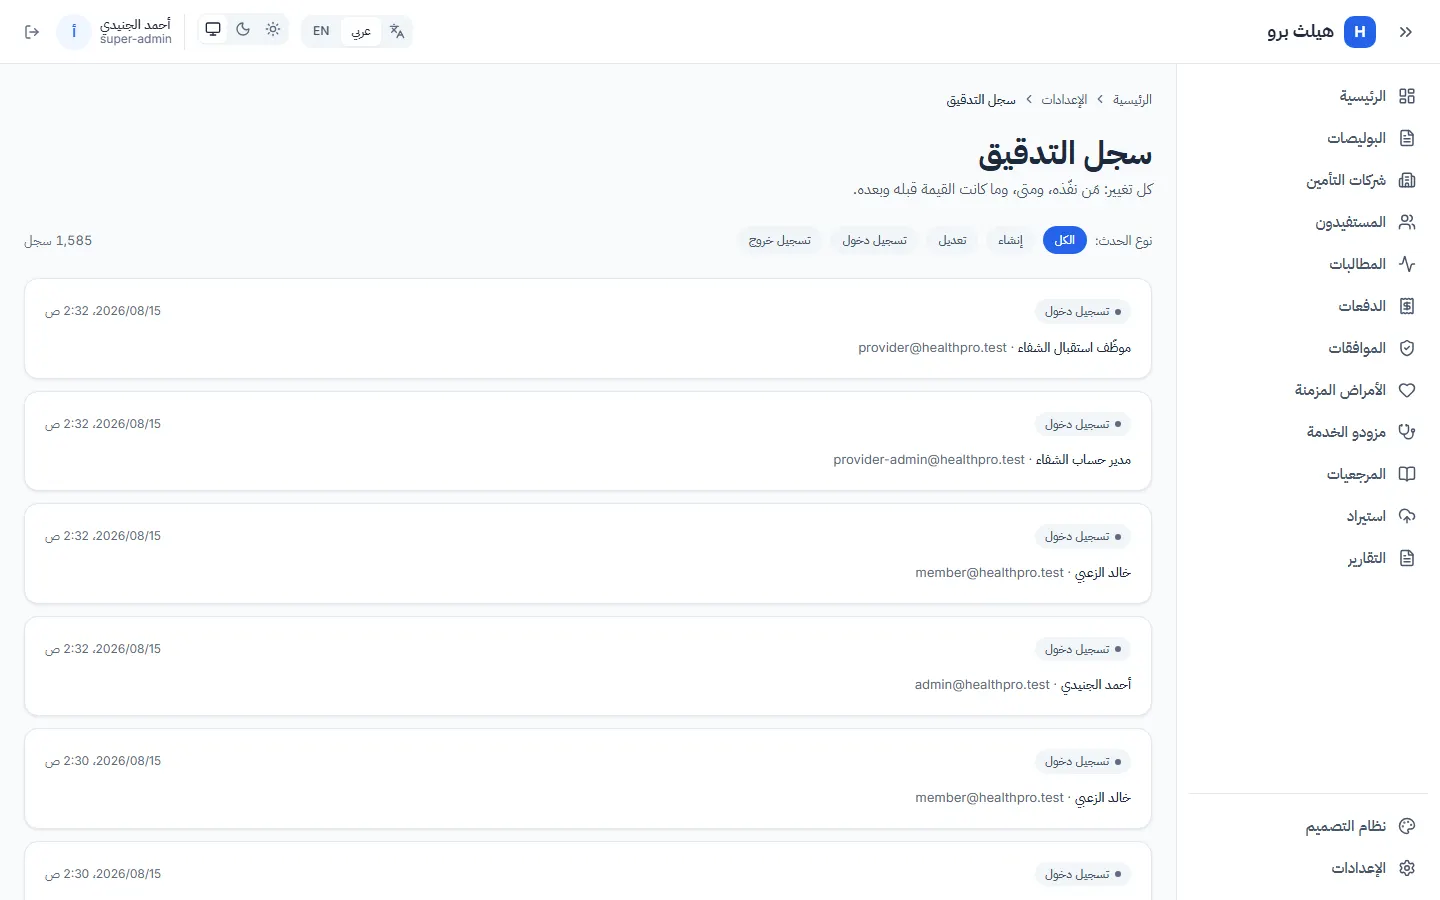Open the الرئيسية dashboard icon in sidebar
1440x900 pixels.
[1407, 96]
